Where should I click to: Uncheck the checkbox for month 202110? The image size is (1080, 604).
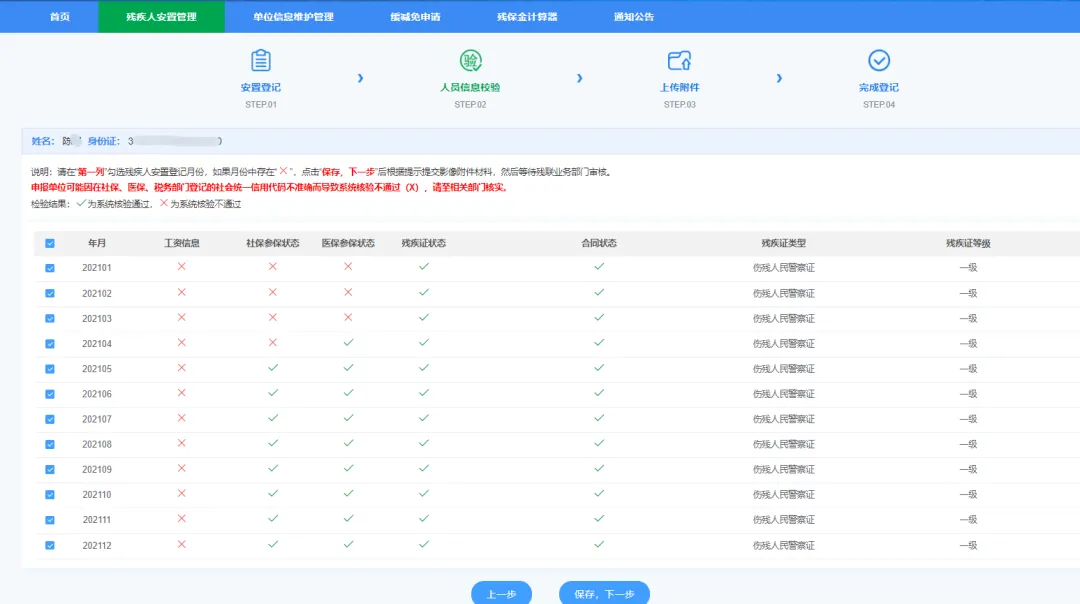50,494
